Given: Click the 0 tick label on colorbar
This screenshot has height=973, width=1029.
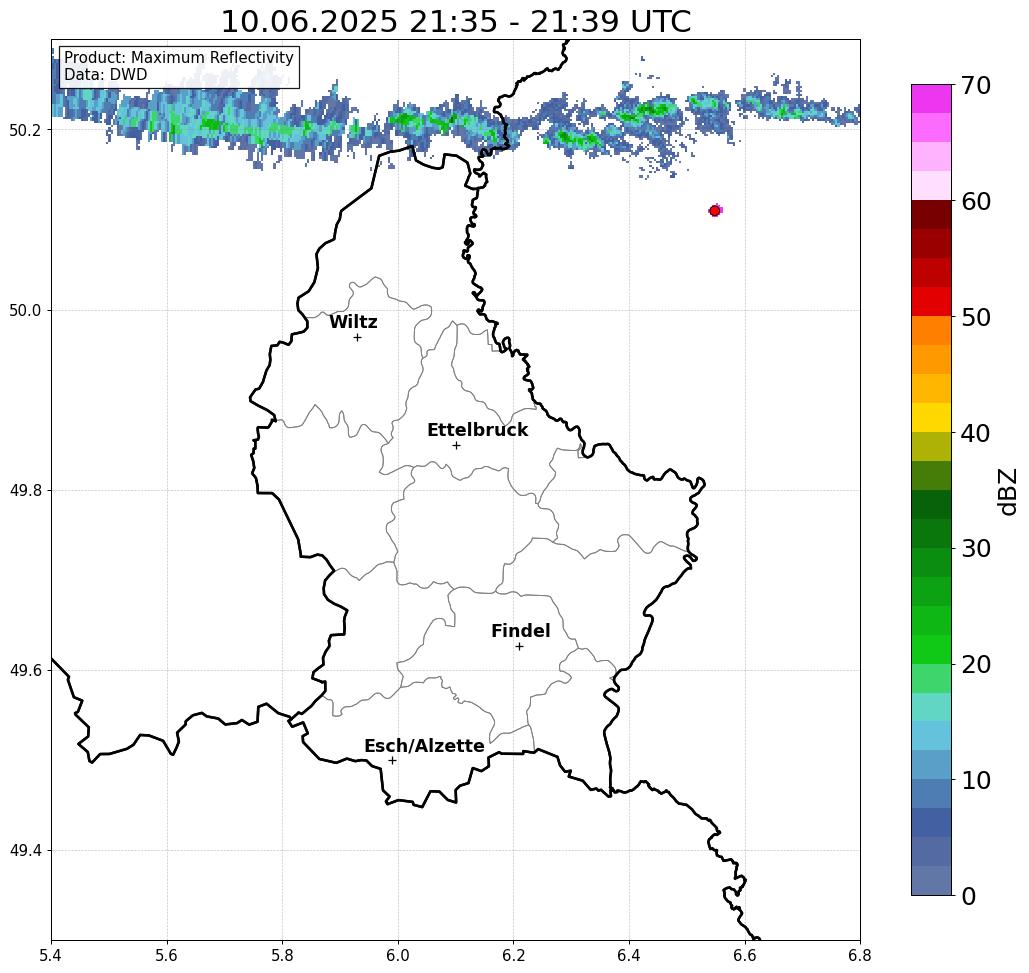Looking at the screenshot, I should [969, 896].
